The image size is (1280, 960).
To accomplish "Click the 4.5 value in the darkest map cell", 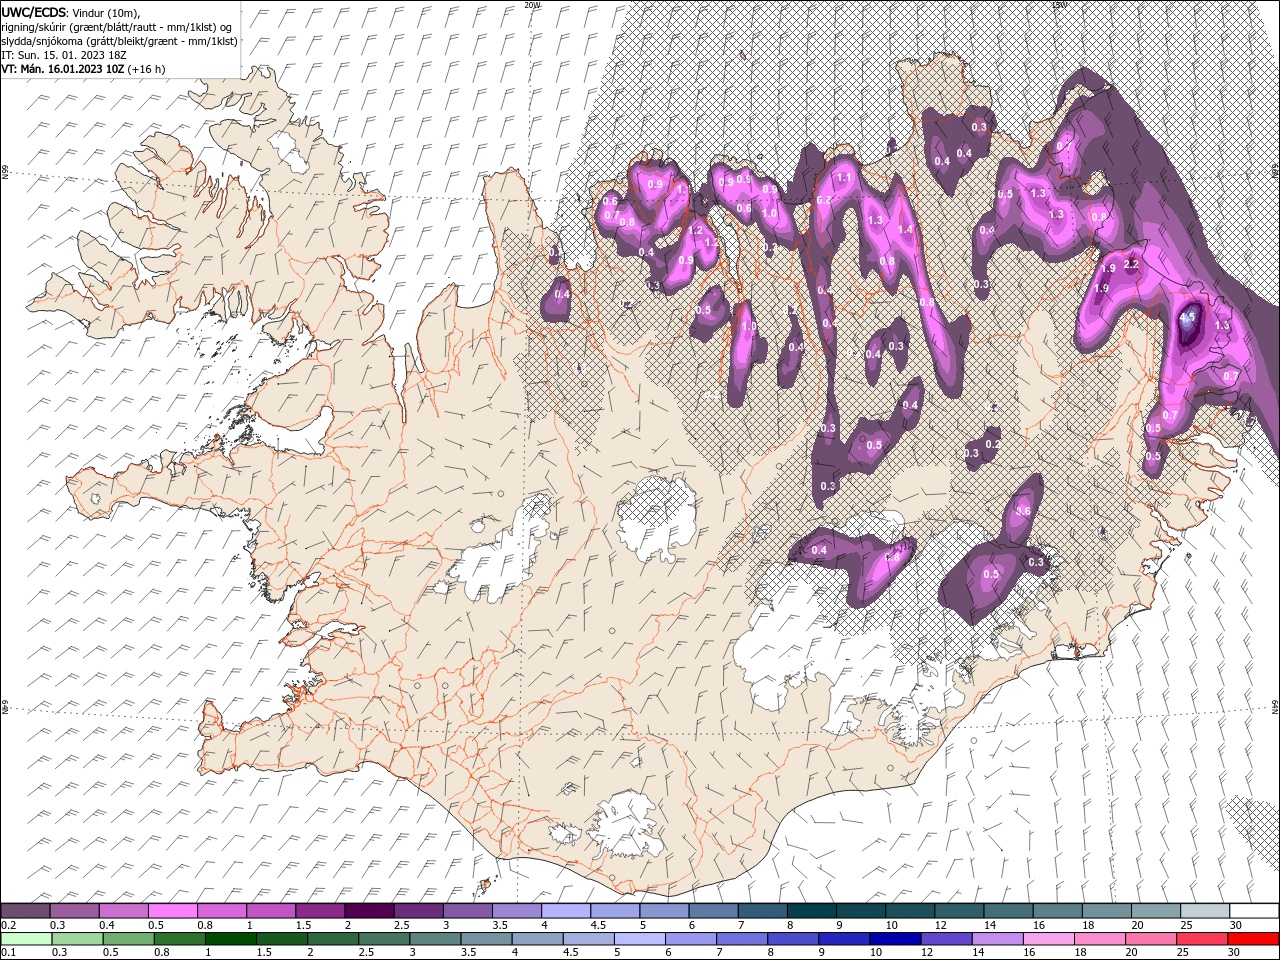I will tap(1188, 317).
